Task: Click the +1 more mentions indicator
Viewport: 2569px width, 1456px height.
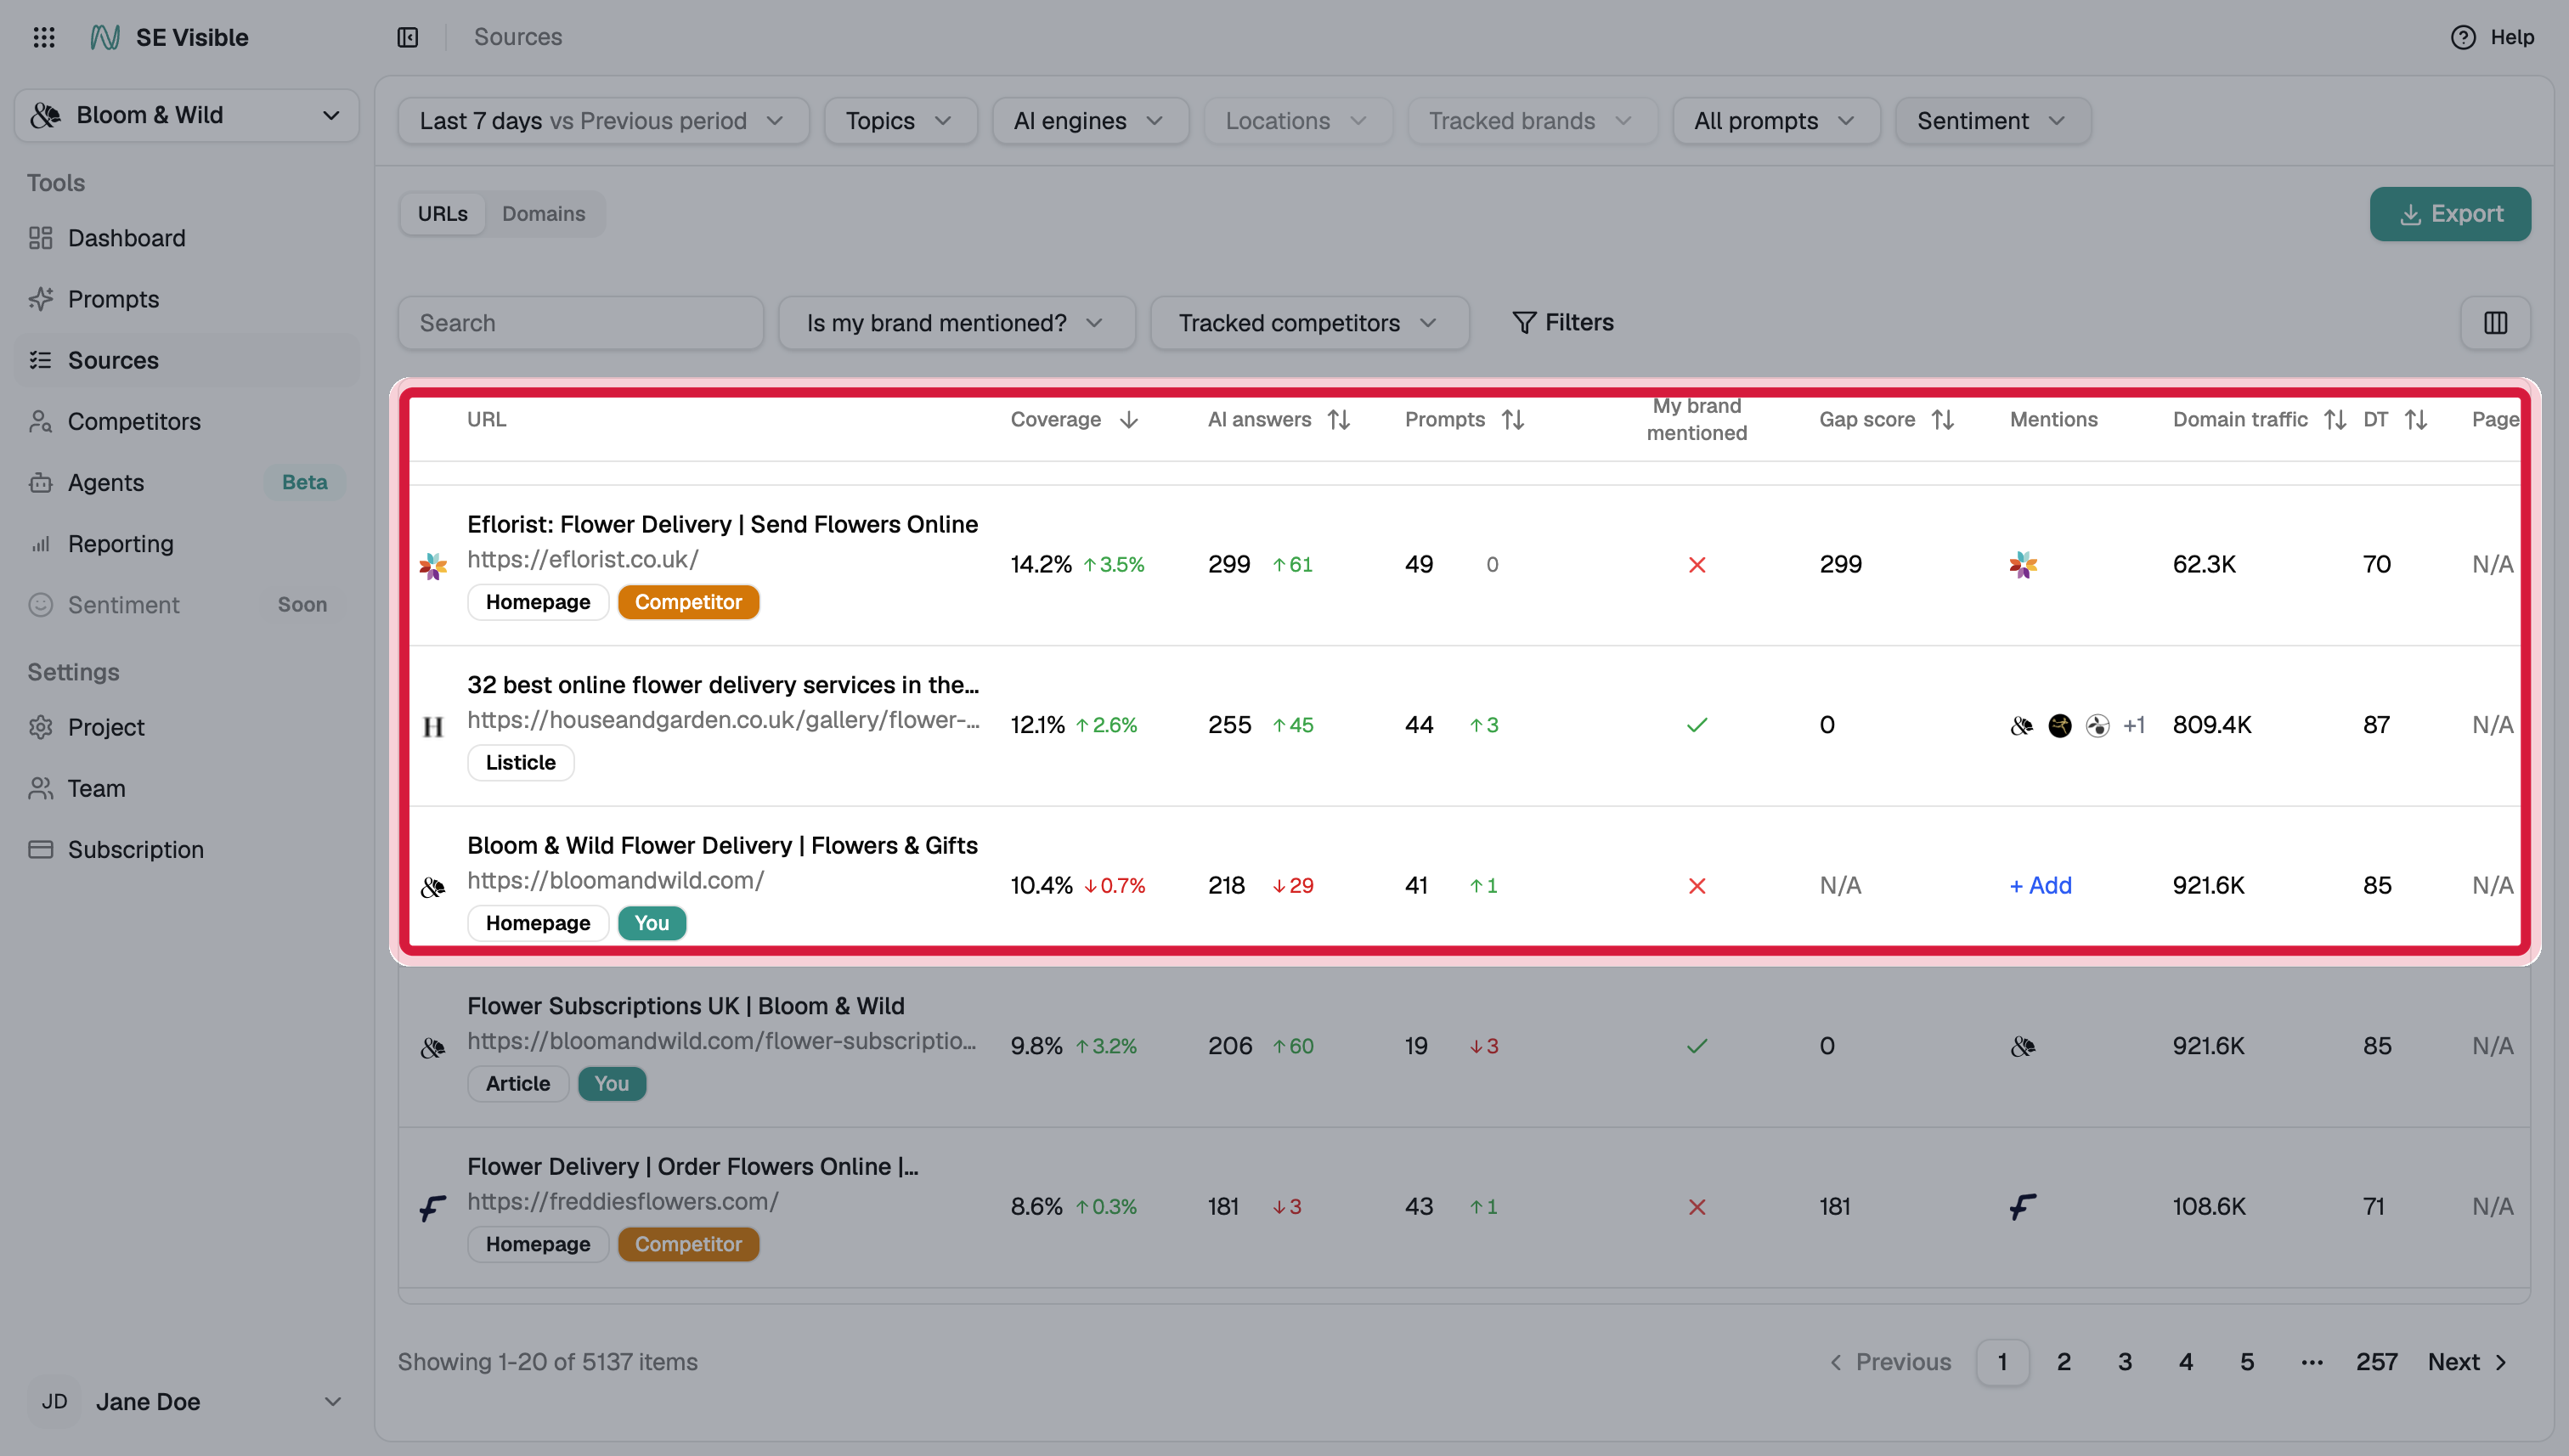Action: [2134, 725]
